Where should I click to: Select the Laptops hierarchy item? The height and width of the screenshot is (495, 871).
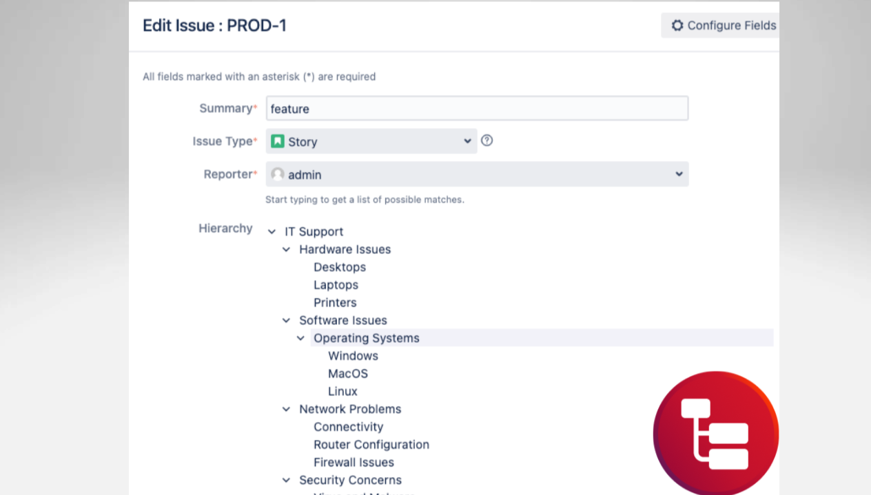click(x=336, y=285)
